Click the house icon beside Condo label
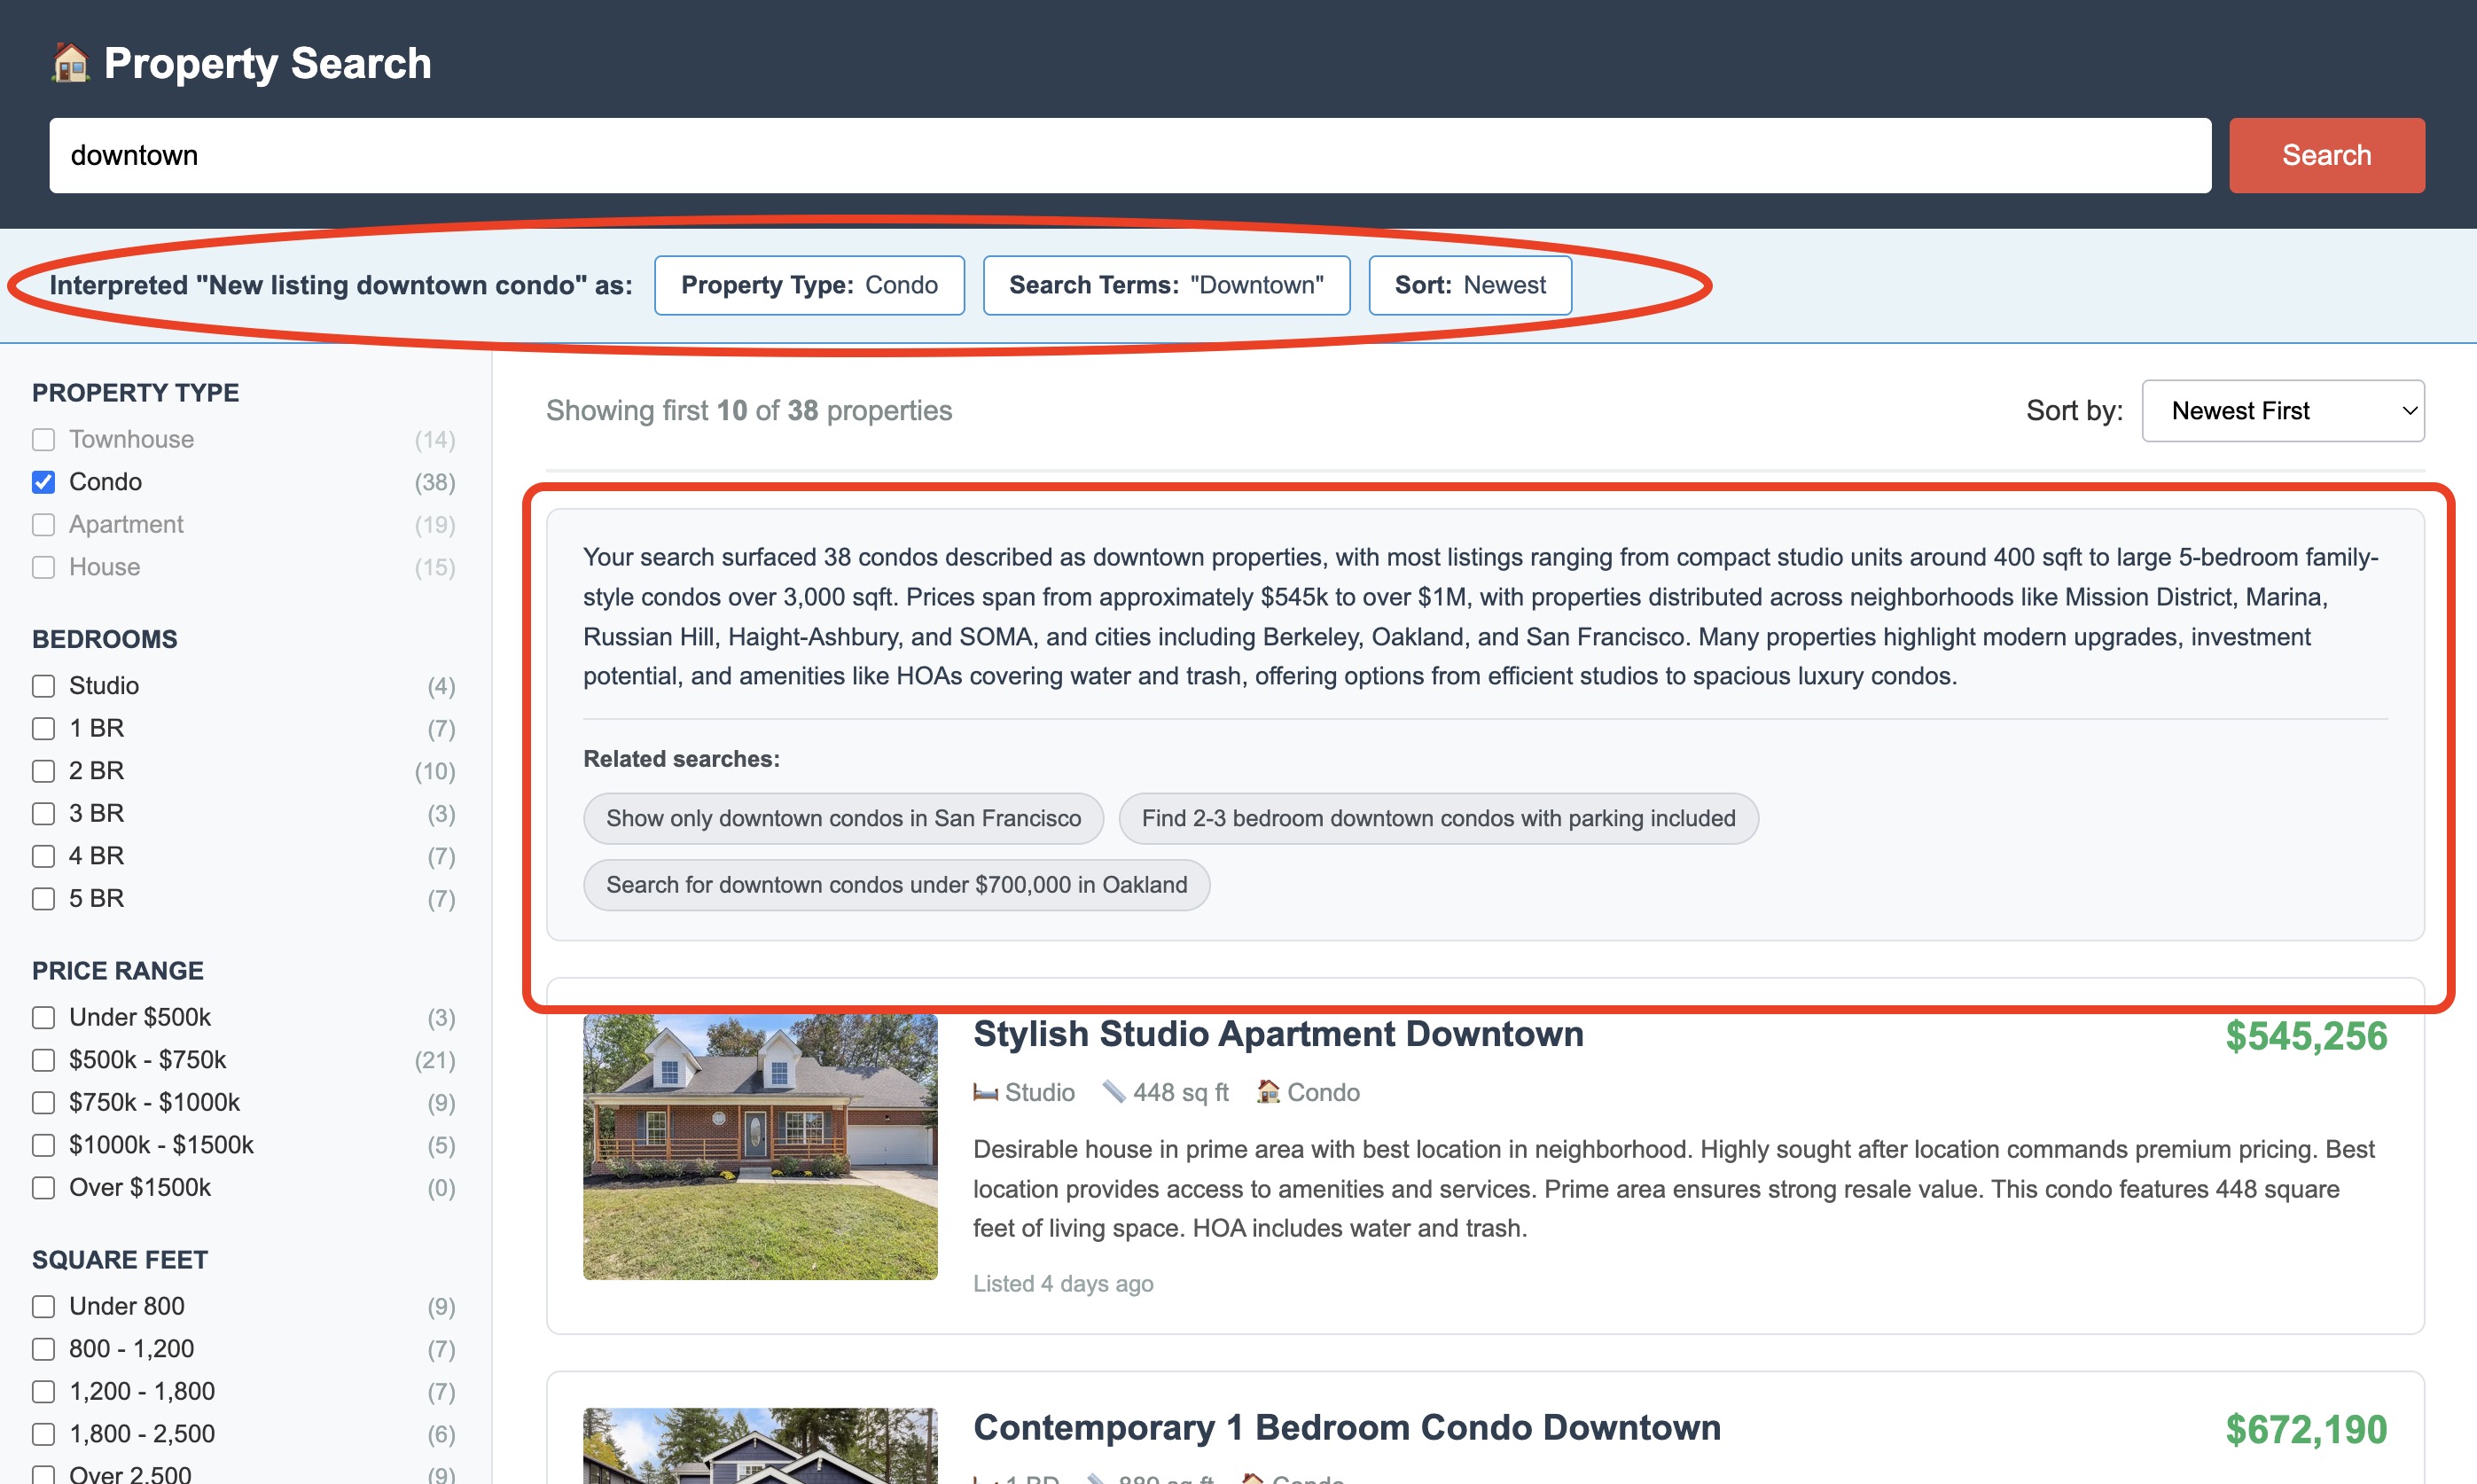 [x=1268, y=1092]
